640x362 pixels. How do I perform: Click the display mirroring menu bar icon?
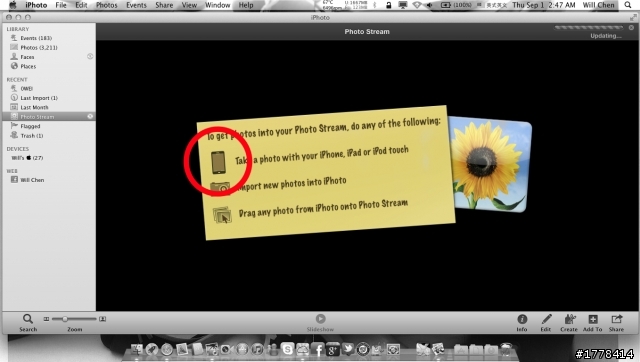coord(403,5)
